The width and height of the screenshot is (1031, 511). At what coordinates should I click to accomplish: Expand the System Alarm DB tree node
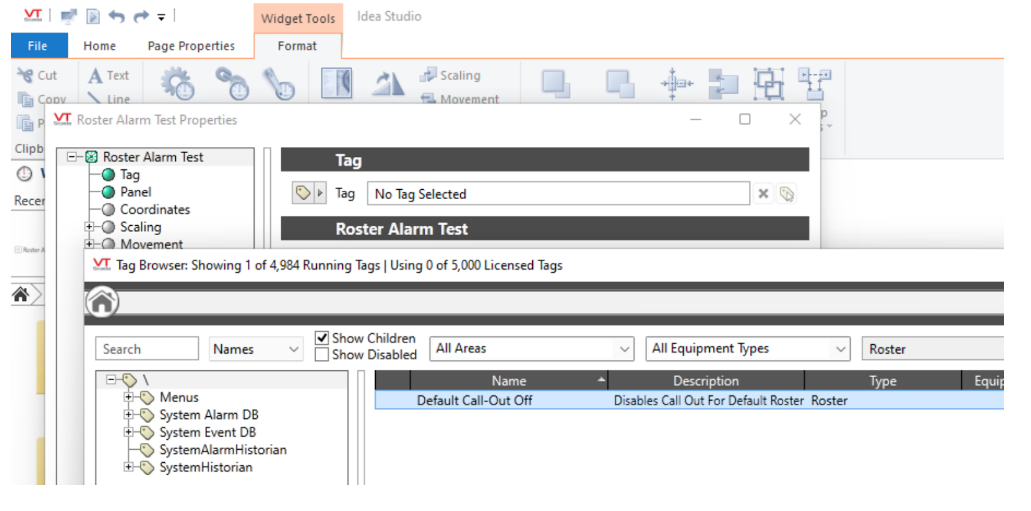[129, 415]
